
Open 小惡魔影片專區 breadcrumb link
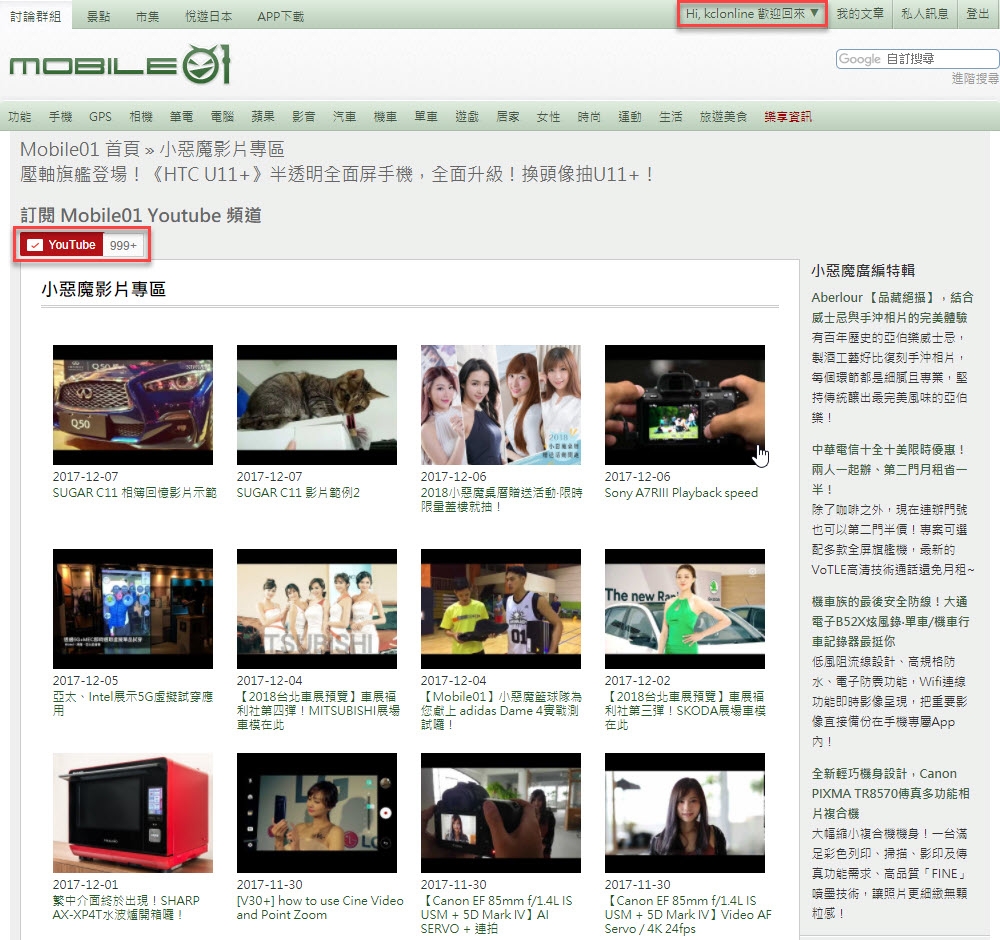pos(222,149)
